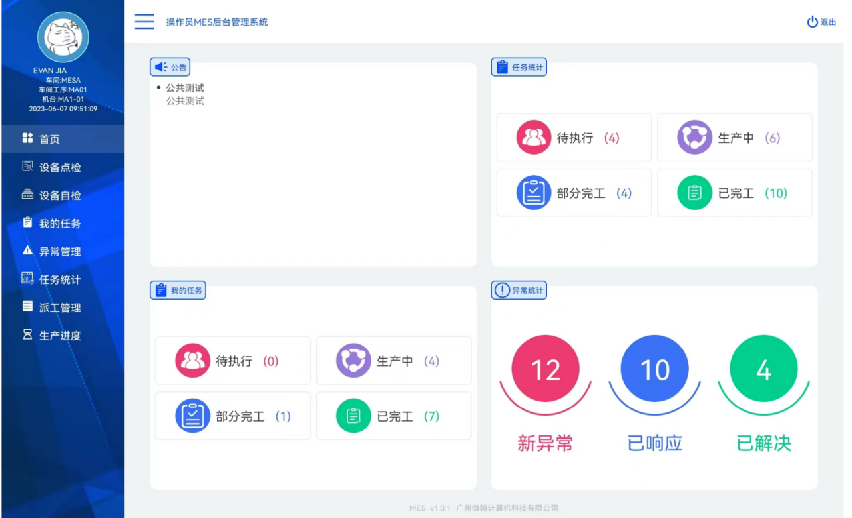Open 部分完工 (1) in 我的任务
This screenshot has width=852, height=518.
point(233,416)
